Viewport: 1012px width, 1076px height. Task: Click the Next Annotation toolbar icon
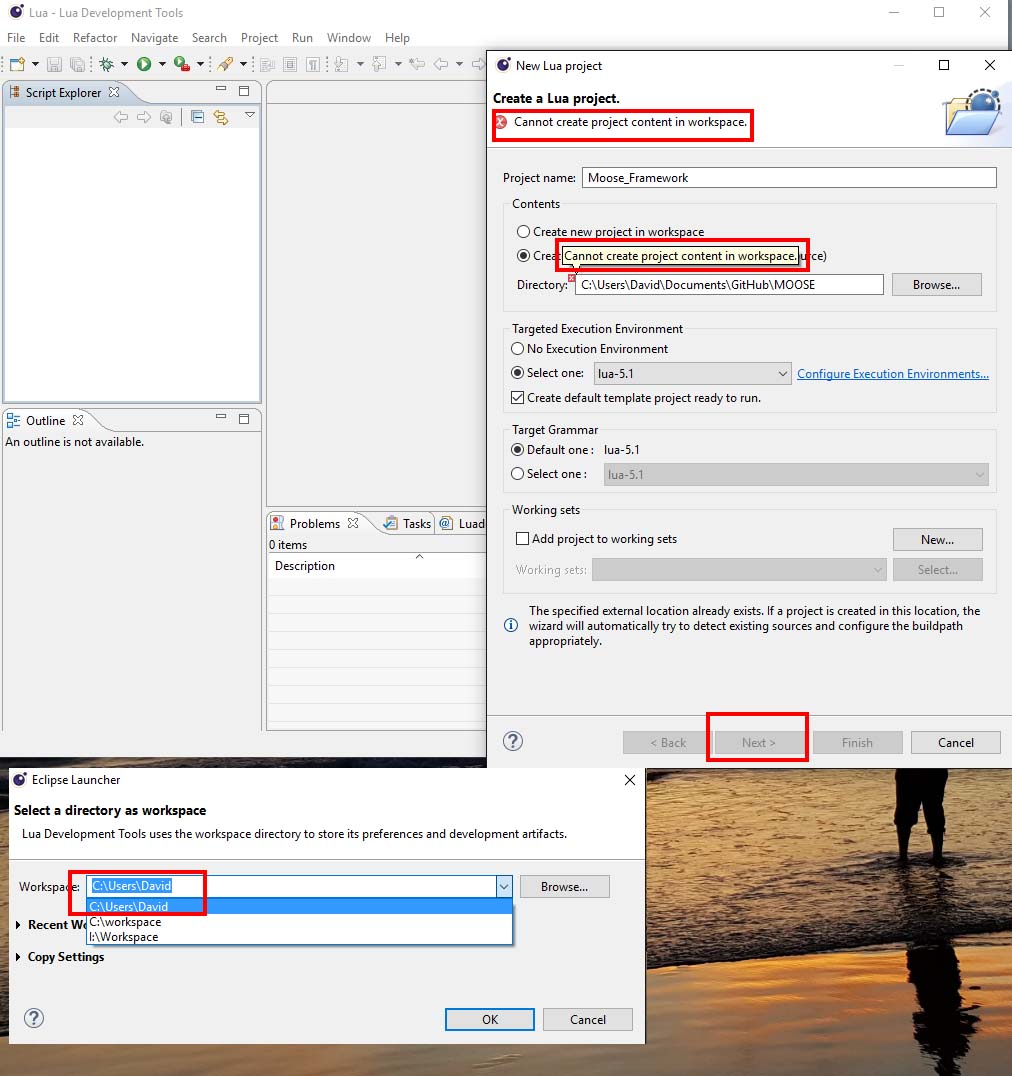point(341,65)
